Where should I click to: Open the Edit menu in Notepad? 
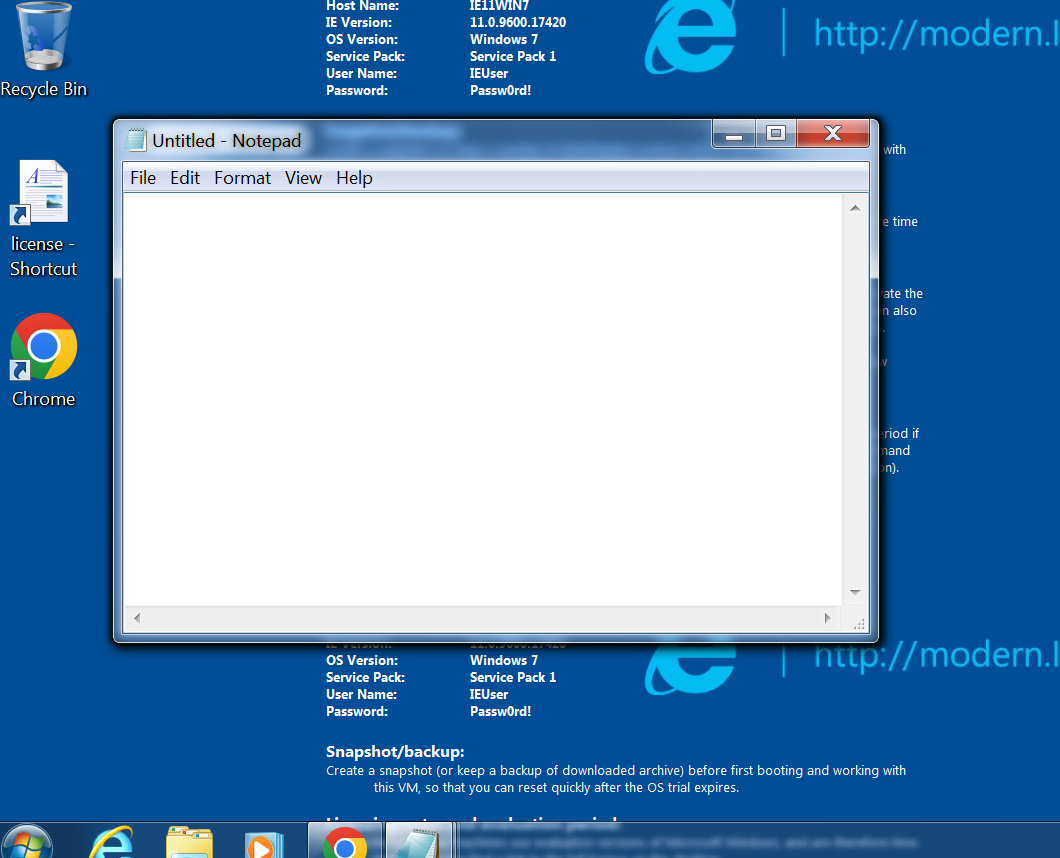click(185, 178)
